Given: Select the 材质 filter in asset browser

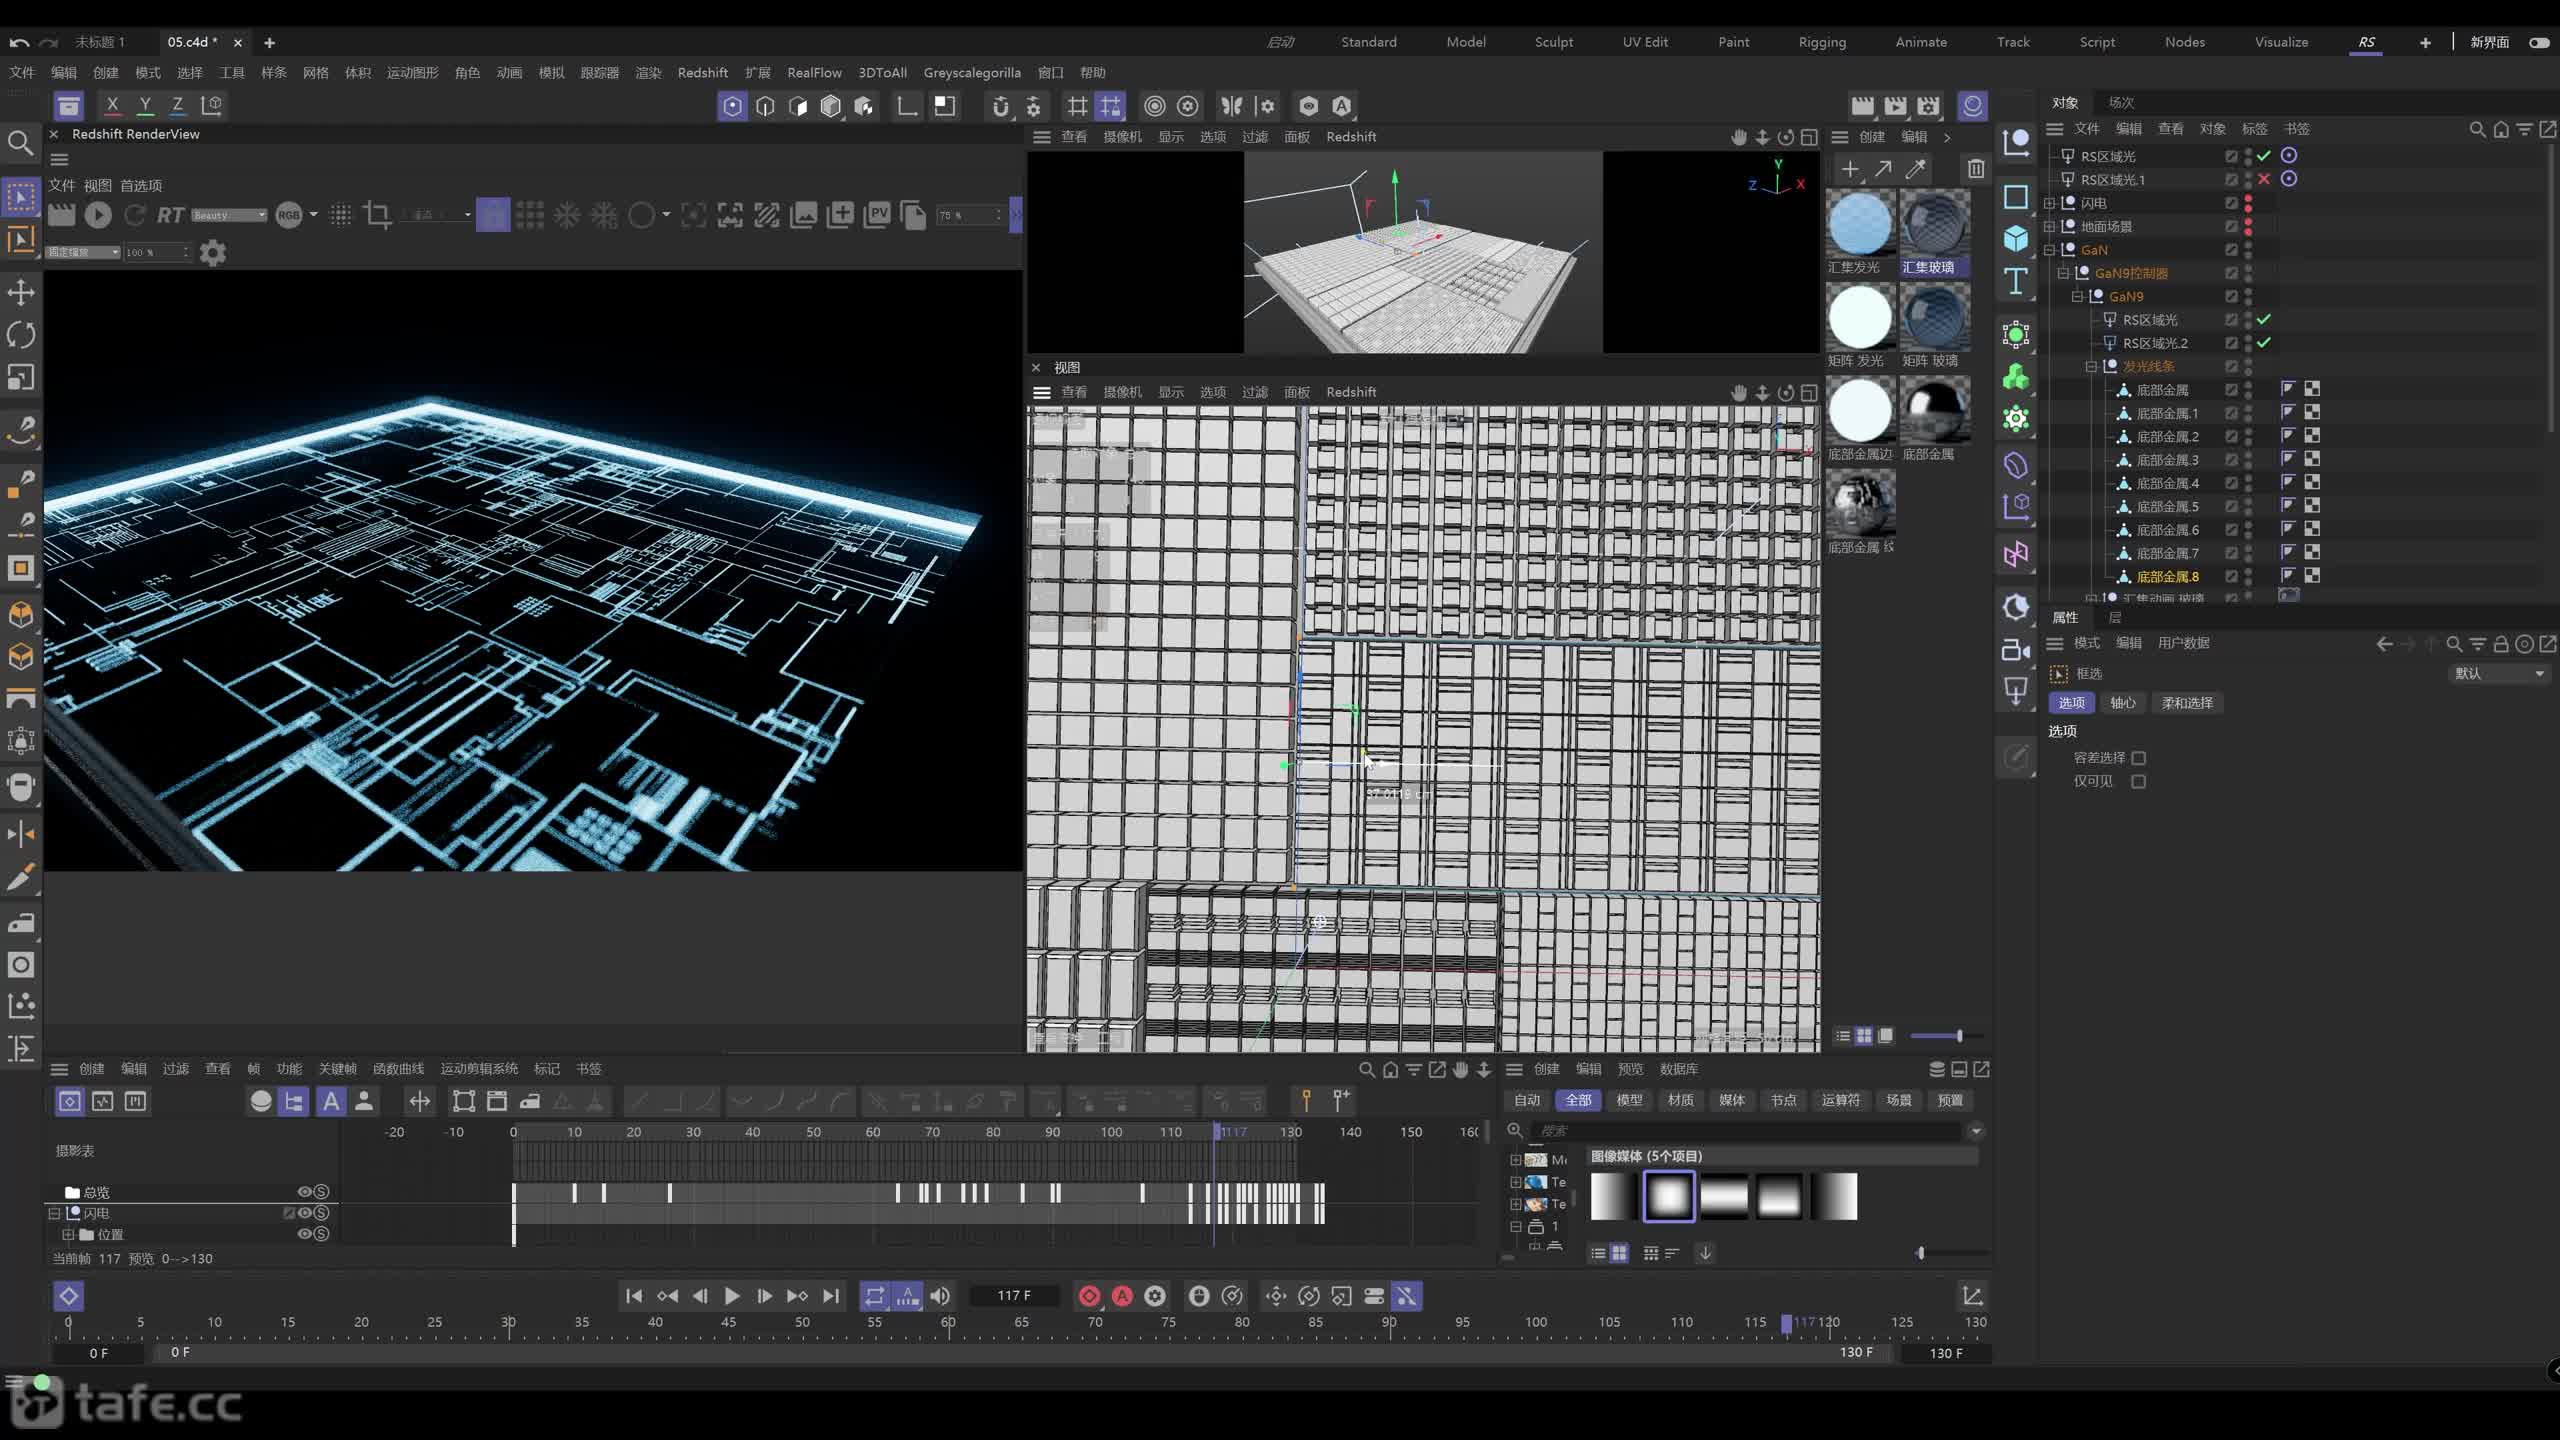Looking at the screenshot, I should pyautogui.click(x=1680, y=1100).
